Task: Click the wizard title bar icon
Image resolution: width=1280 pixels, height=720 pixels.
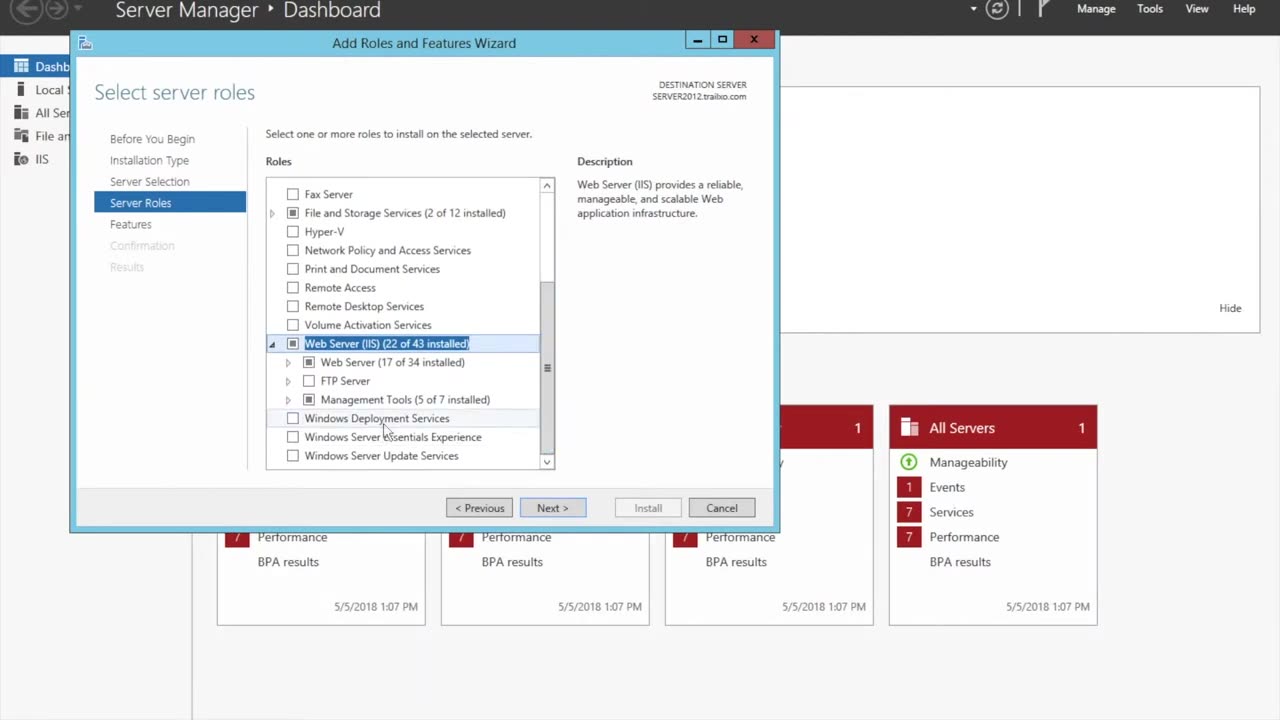Action: (85, 43)
